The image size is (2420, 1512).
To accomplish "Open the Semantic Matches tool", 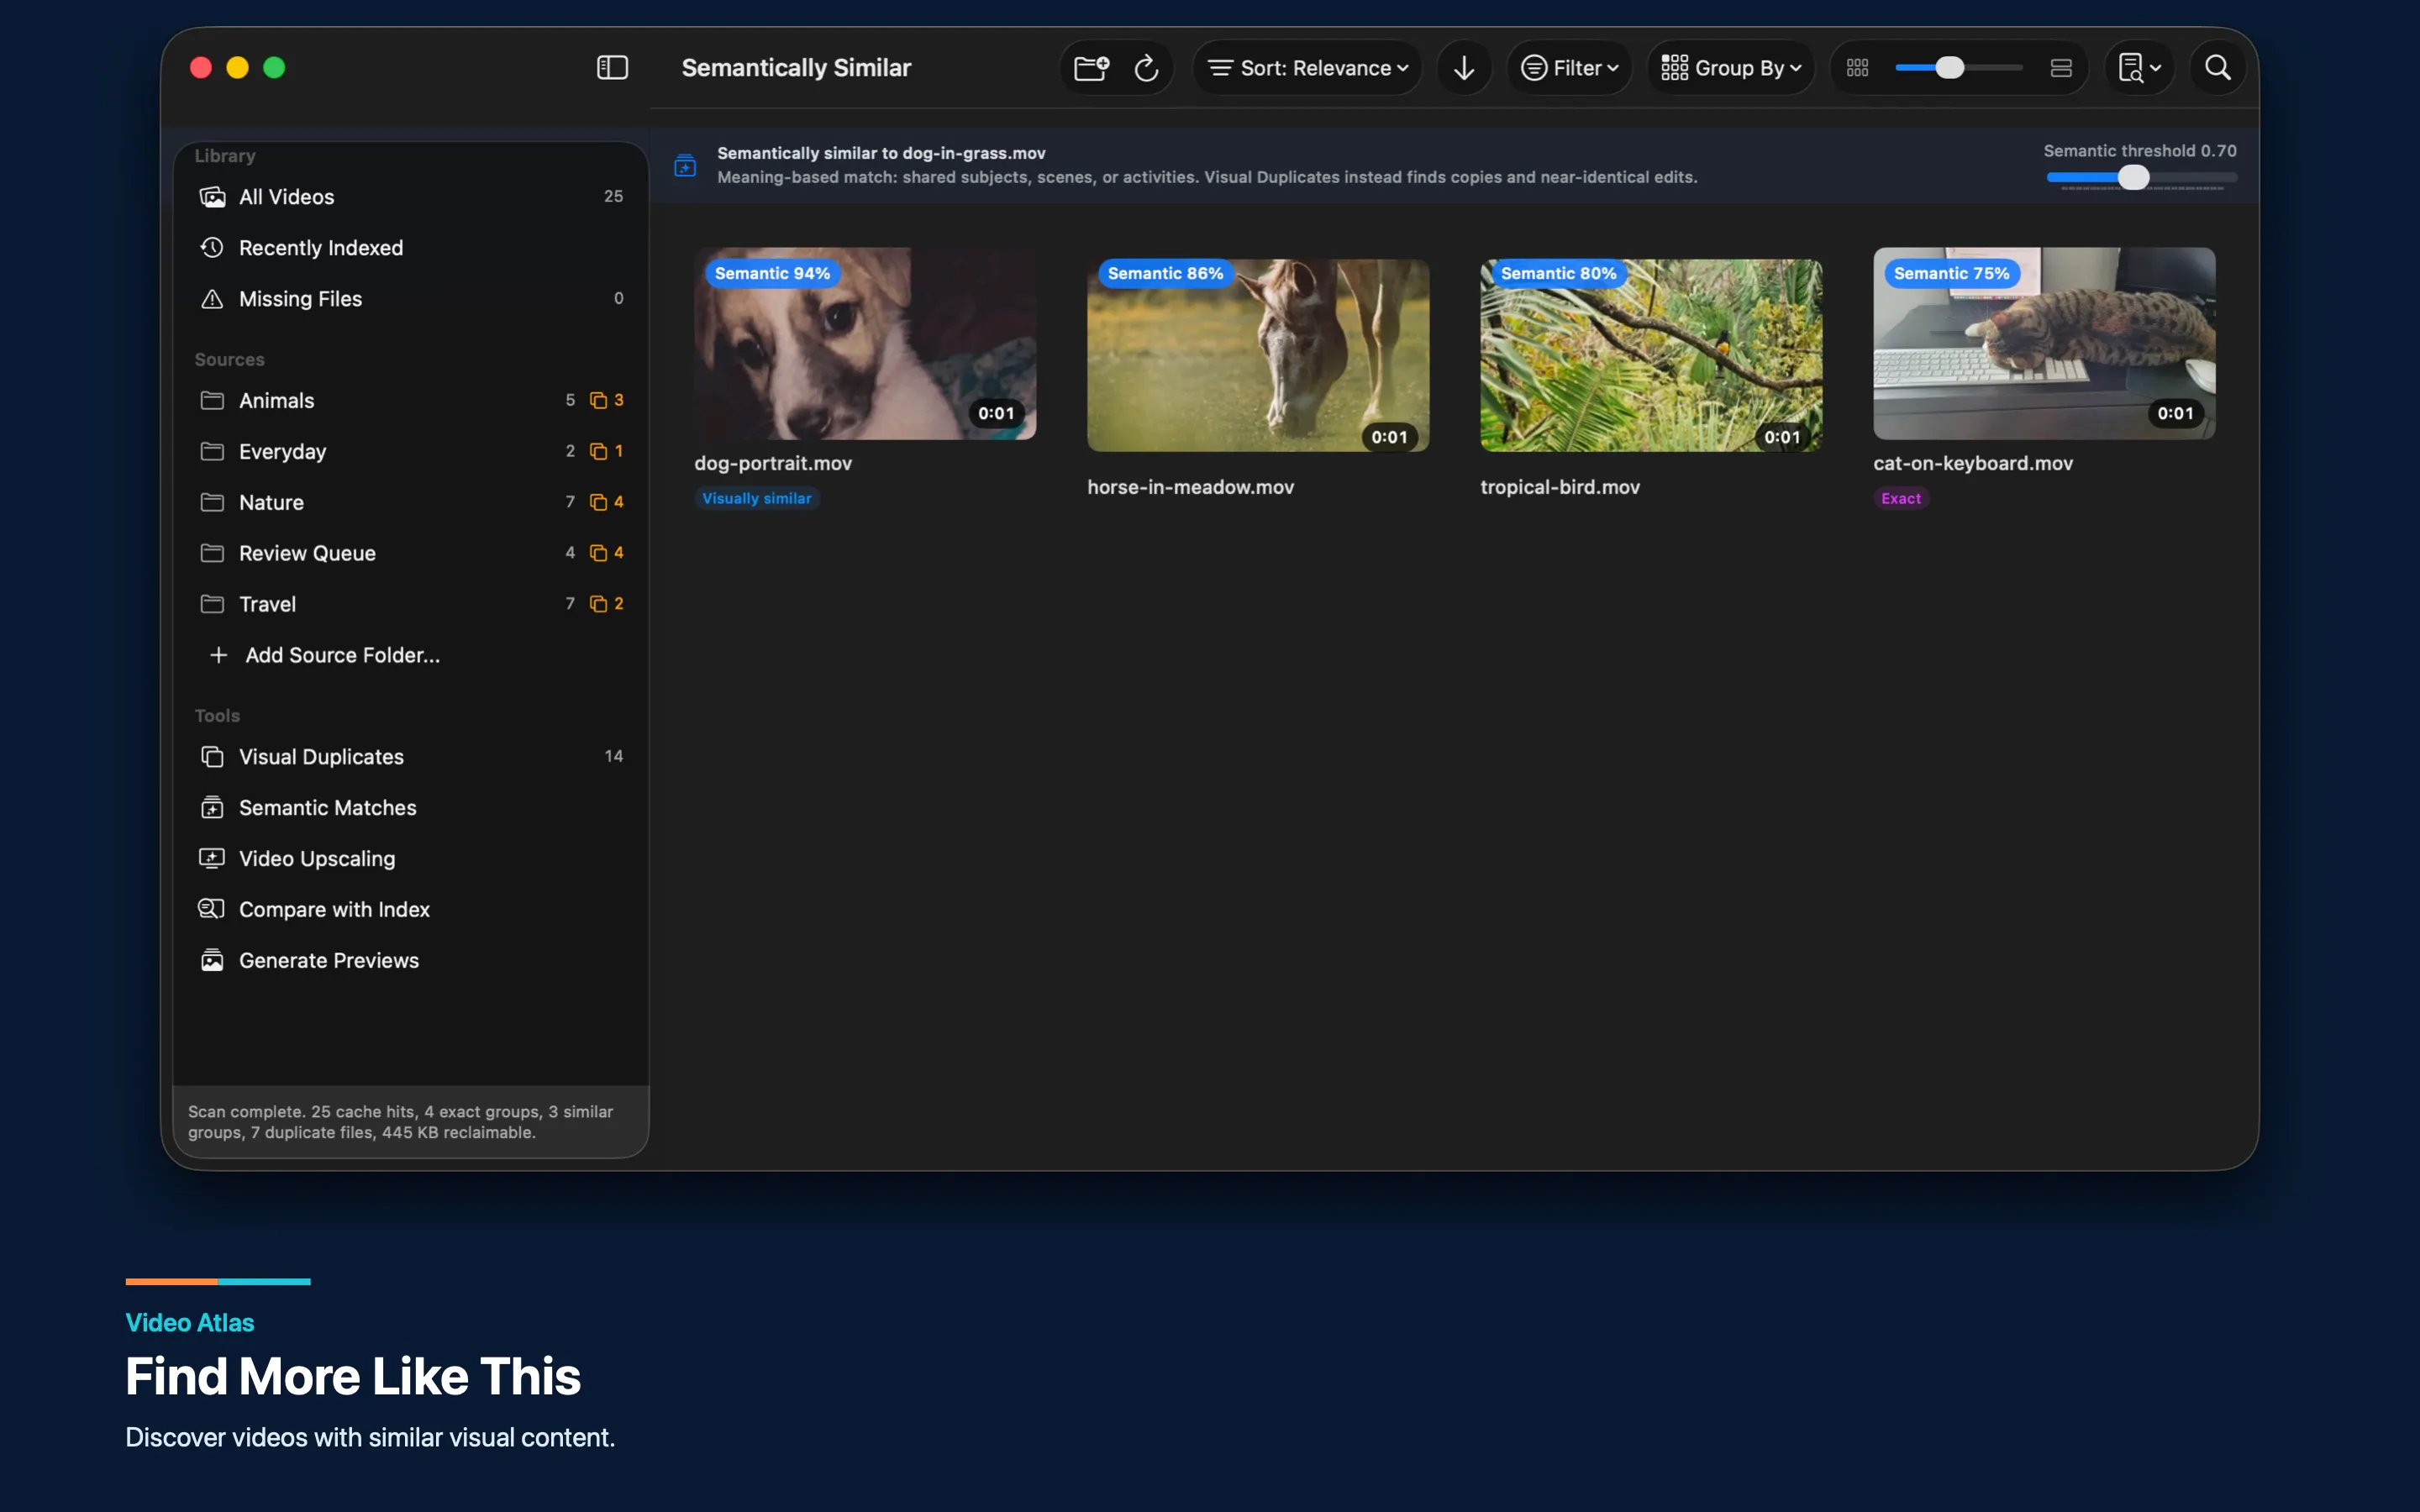I will click(x=411, y=808).
